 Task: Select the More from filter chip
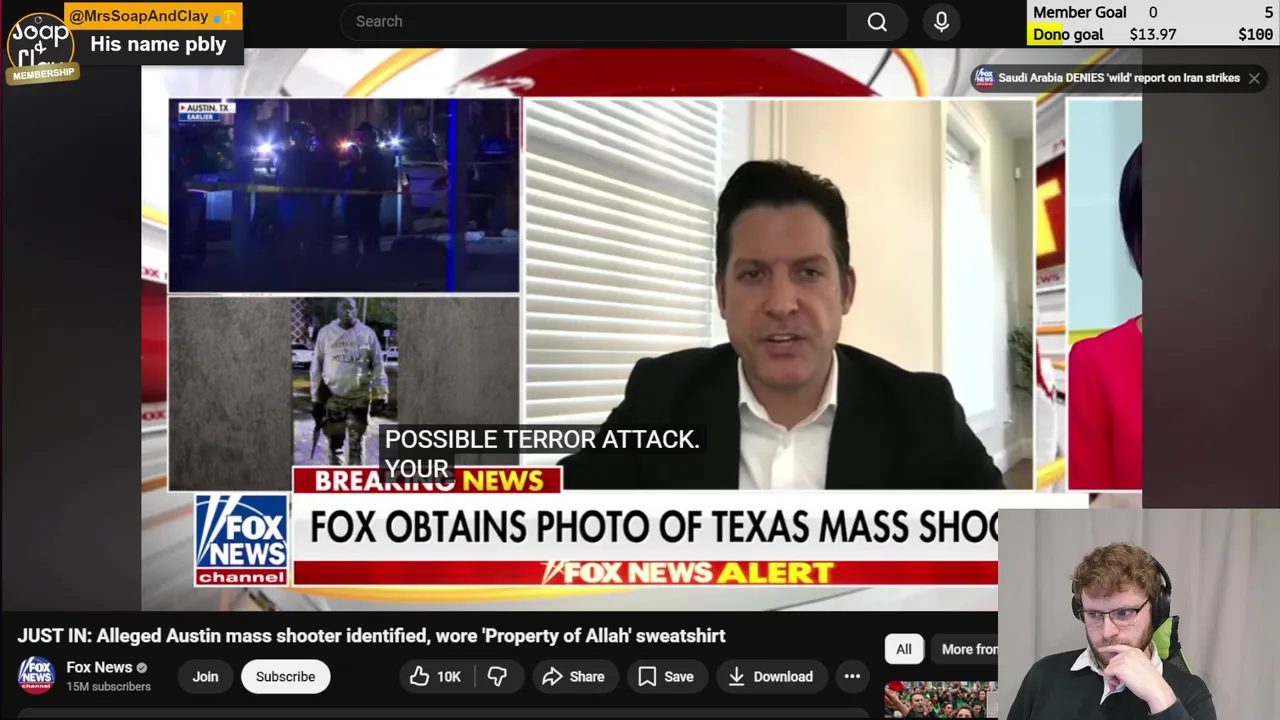[965, 649]
